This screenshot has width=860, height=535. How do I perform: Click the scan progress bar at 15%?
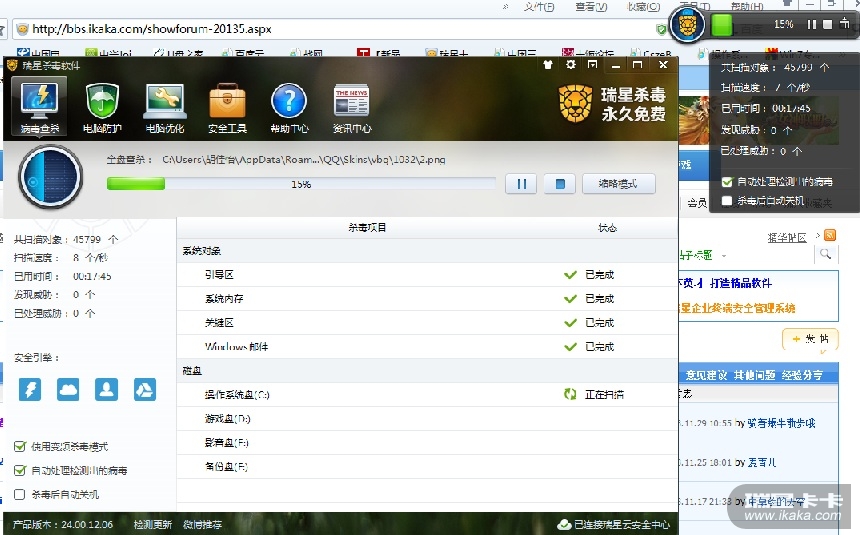[x=301, y=184]
